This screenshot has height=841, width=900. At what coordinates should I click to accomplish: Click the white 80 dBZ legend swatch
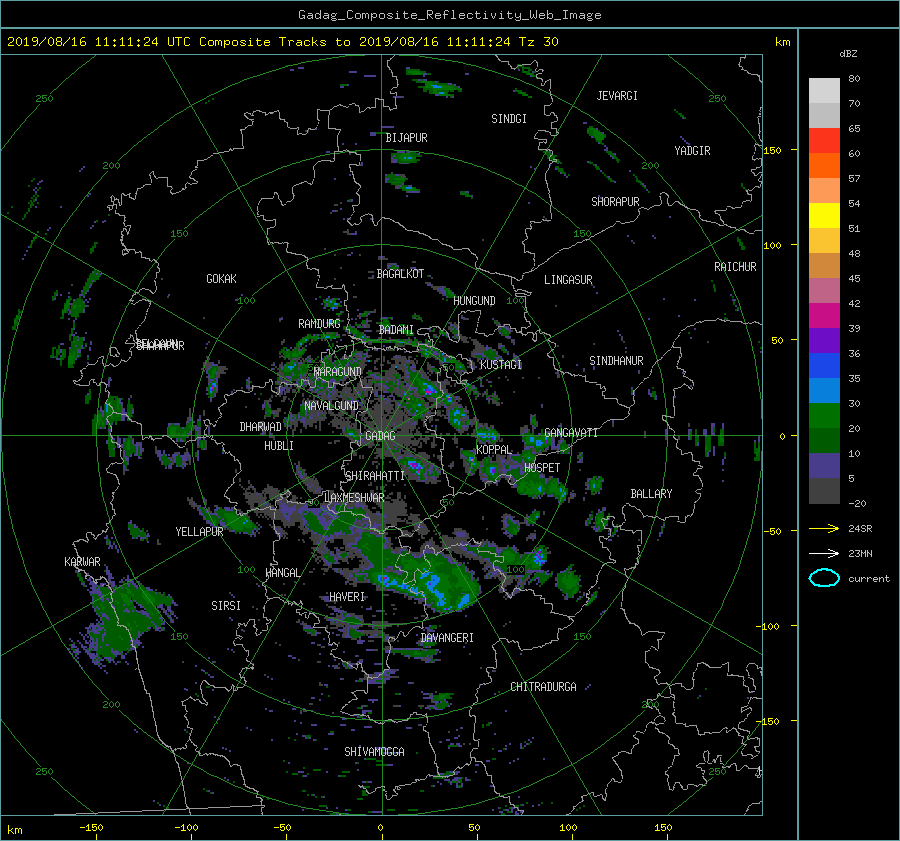[824, 90]
